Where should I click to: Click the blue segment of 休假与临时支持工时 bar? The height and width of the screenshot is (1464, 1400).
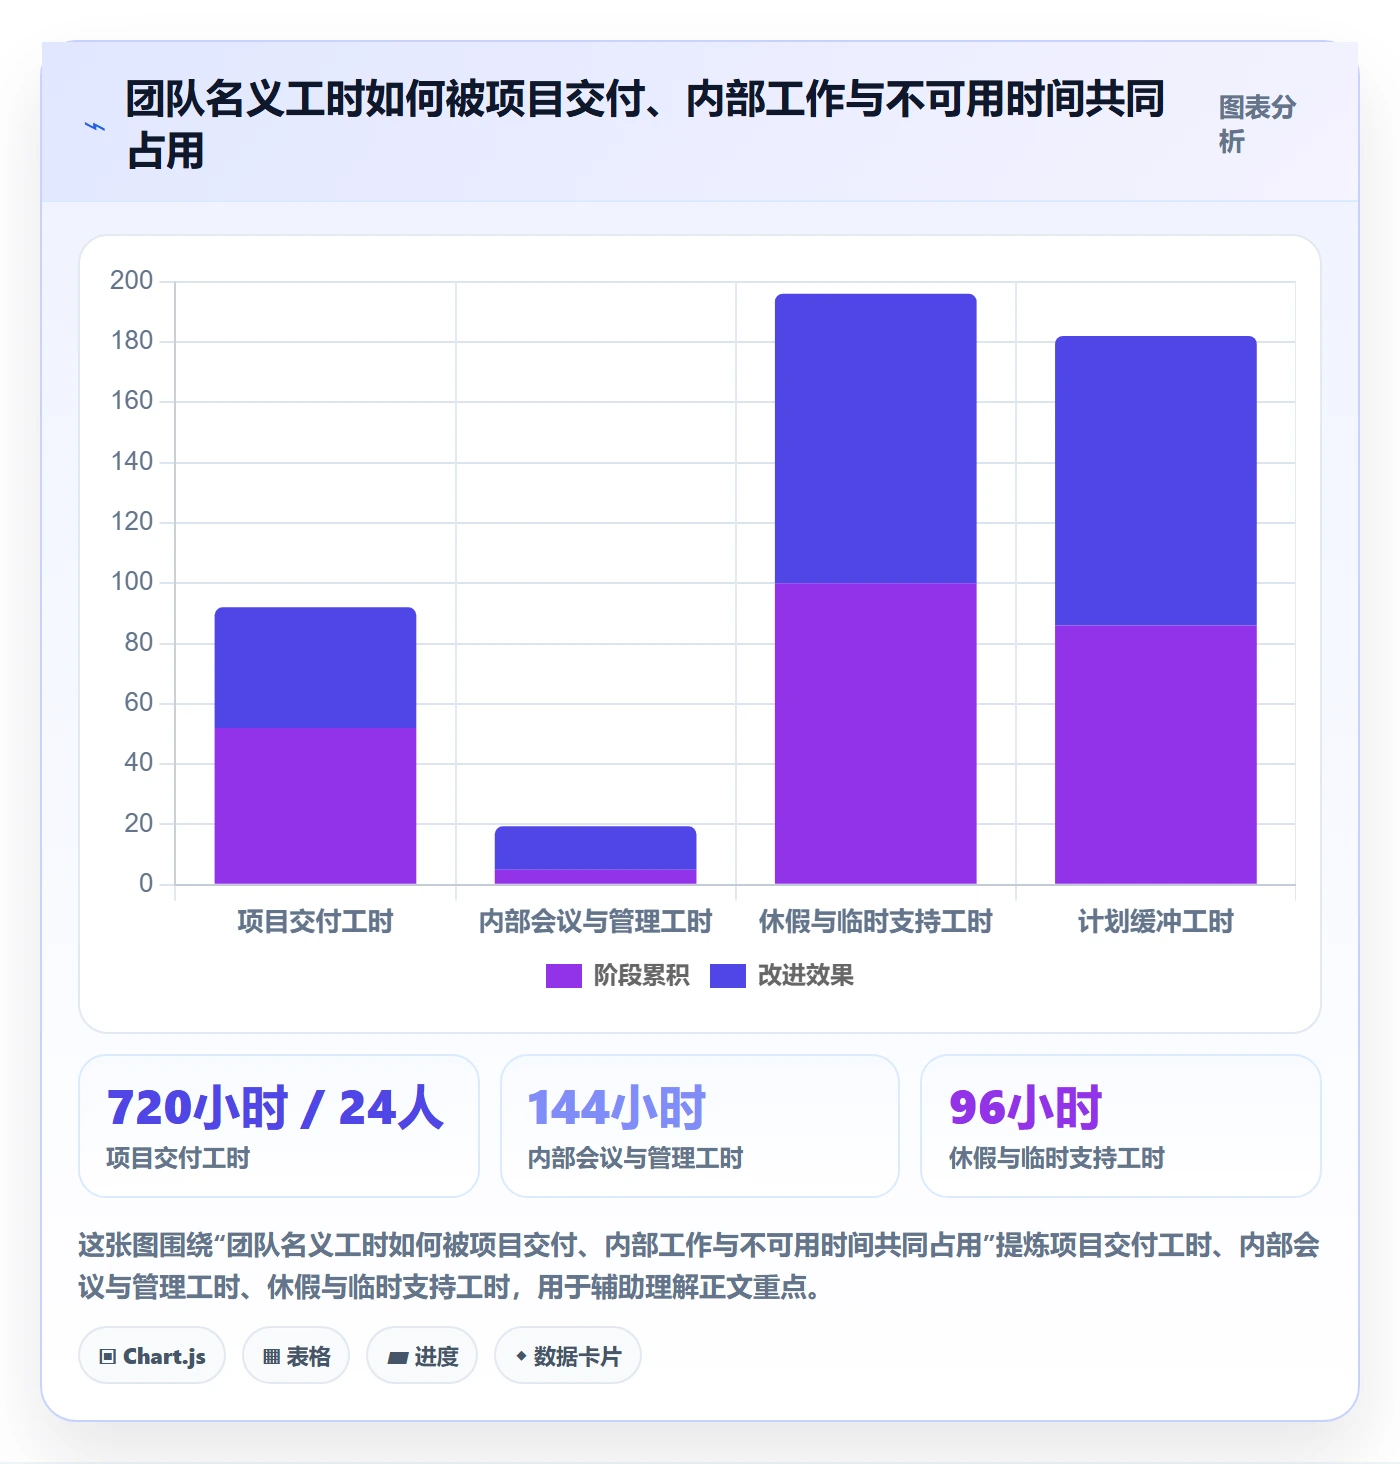coord(875,438)
